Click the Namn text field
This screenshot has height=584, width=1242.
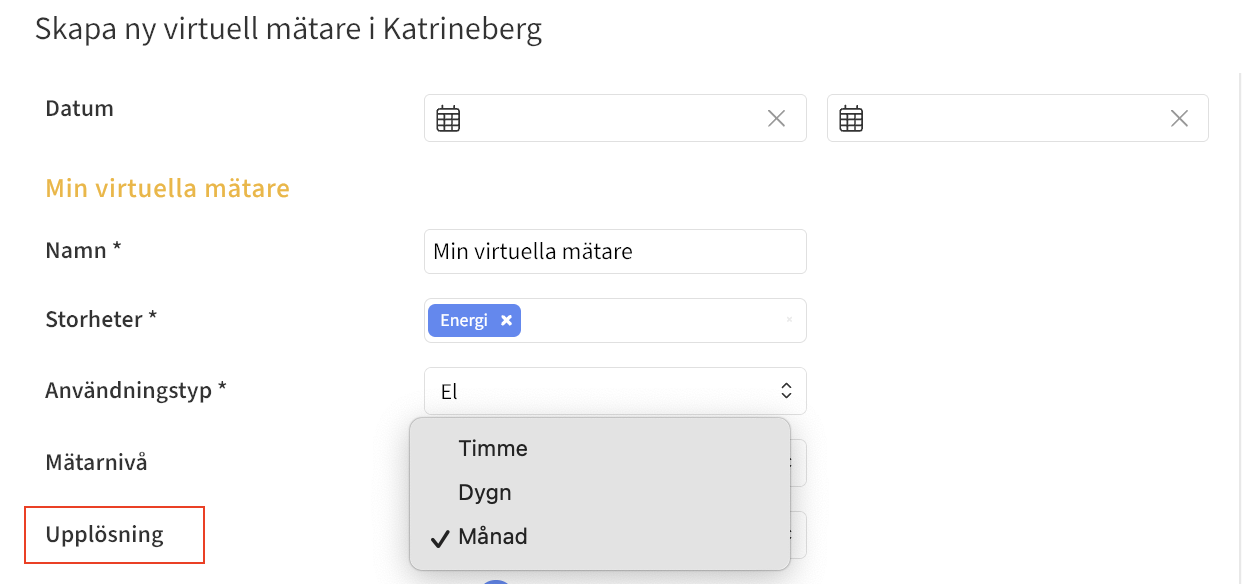coord(615,251)
